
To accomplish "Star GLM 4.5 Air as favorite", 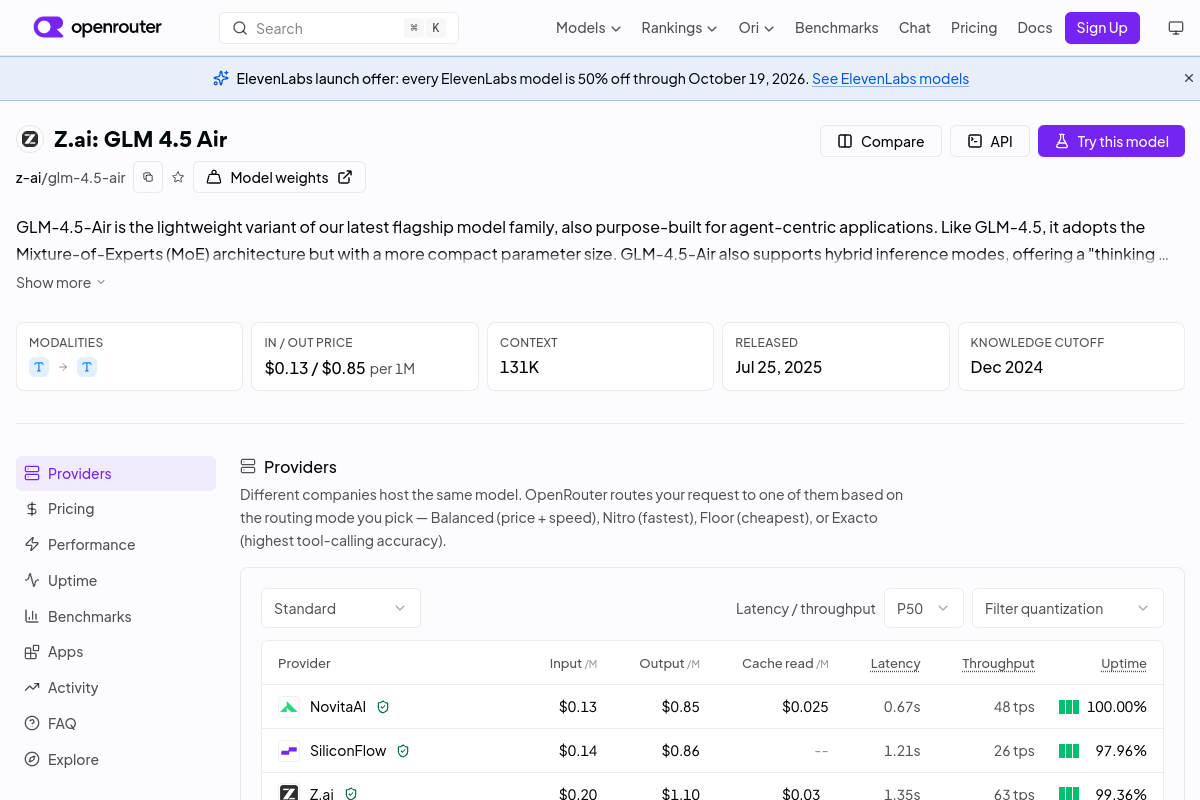I will 178,177.
